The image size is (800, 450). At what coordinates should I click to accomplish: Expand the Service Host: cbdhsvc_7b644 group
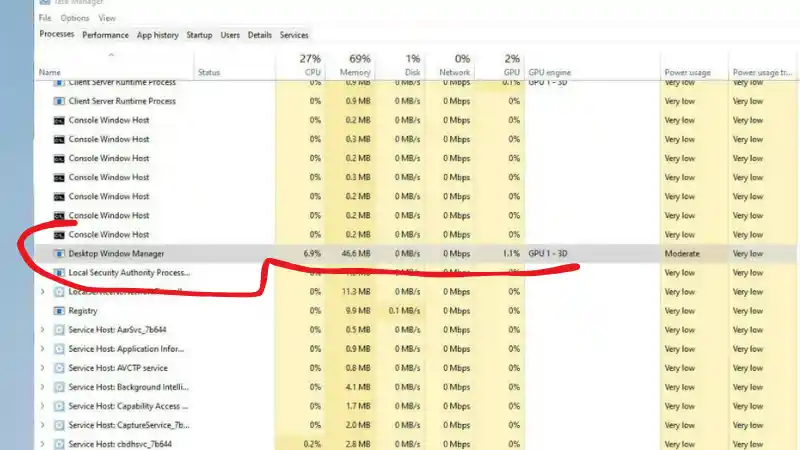click(43, 444)
